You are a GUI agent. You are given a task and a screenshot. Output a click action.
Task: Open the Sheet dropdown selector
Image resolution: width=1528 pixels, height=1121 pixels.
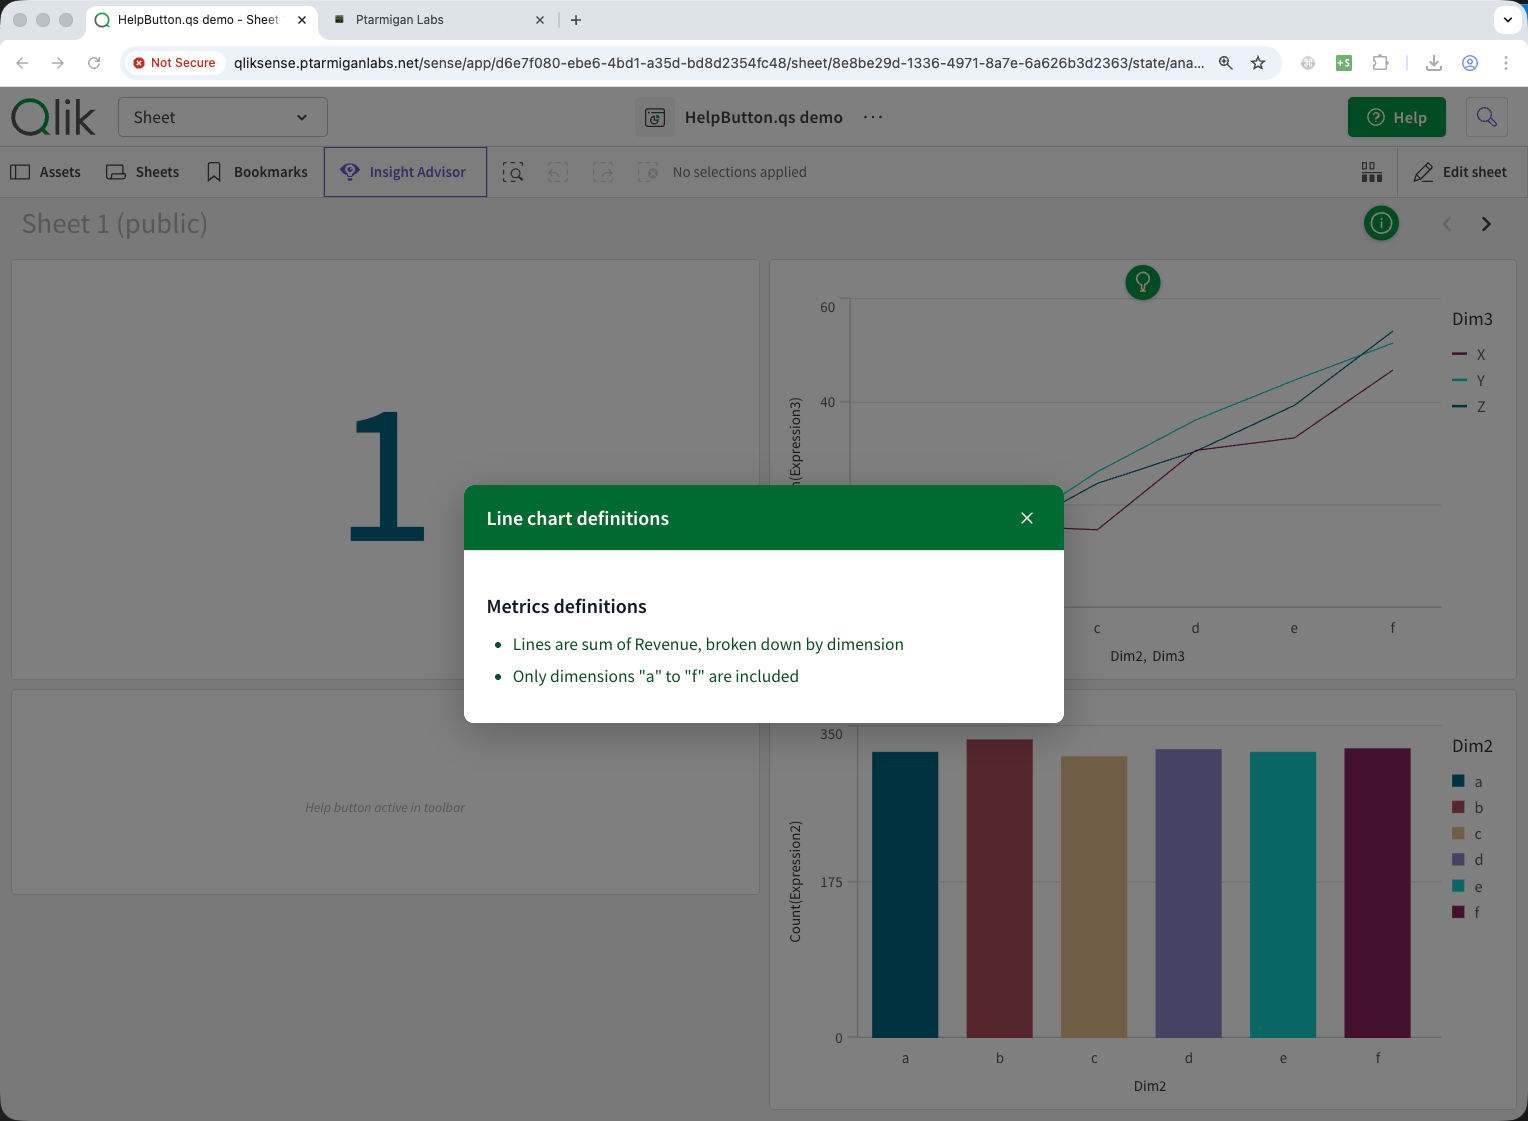tap(222, 117)
